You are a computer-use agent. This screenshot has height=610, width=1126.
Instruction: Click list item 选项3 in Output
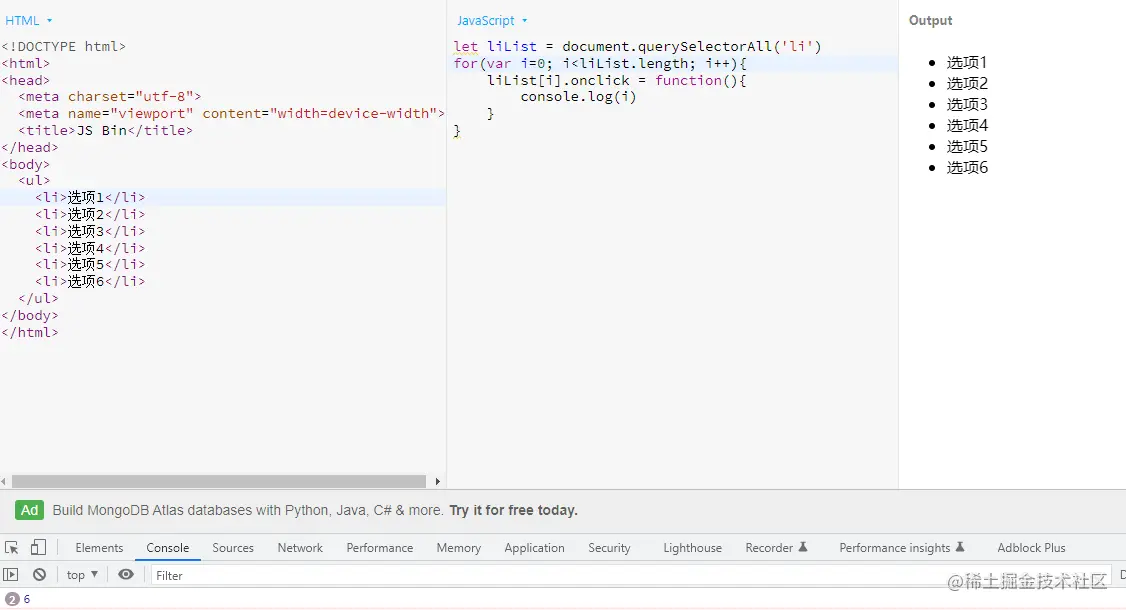click(x=967, y=104)
